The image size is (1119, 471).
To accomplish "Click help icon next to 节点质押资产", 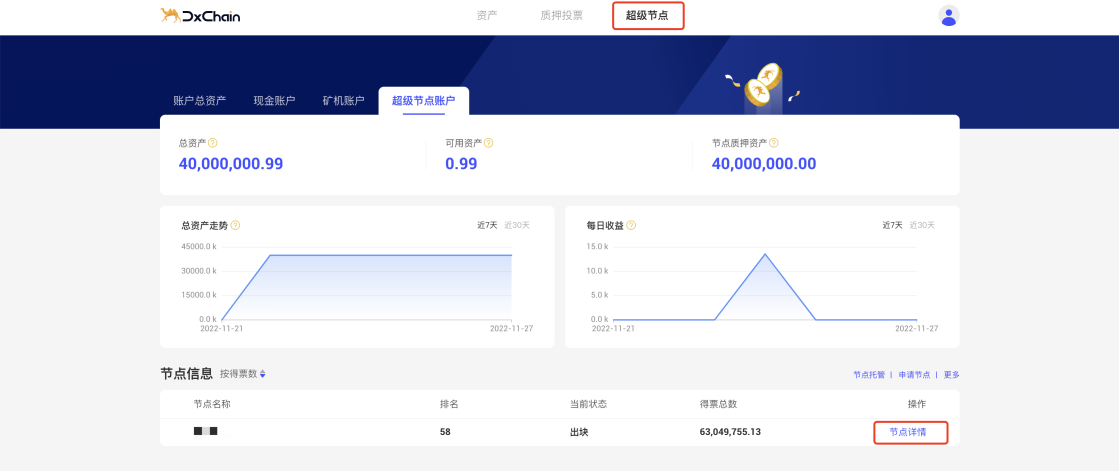I will point(774,143).
